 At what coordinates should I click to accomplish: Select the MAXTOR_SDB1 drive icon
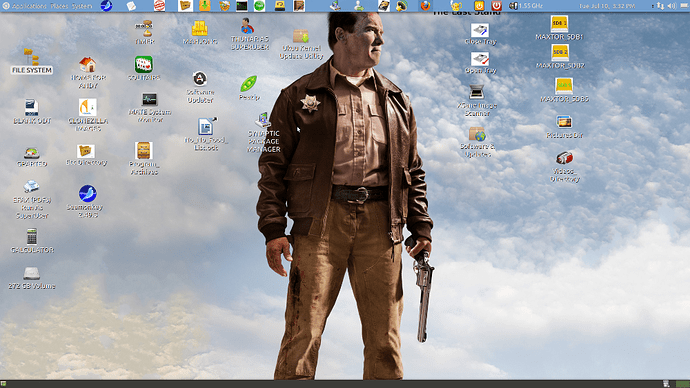point(559,28)
